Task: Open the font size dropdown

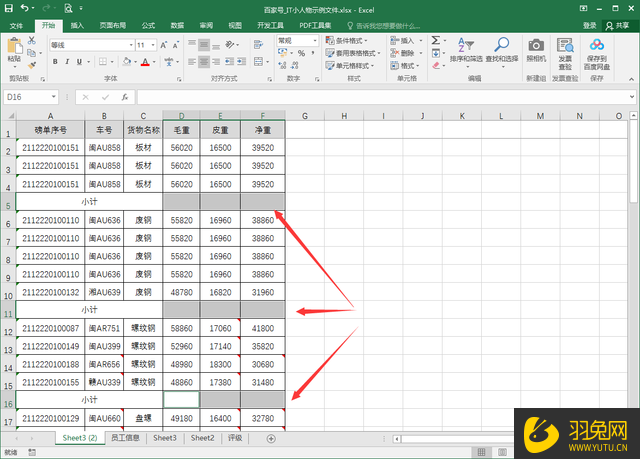Action: pos(153,45)
